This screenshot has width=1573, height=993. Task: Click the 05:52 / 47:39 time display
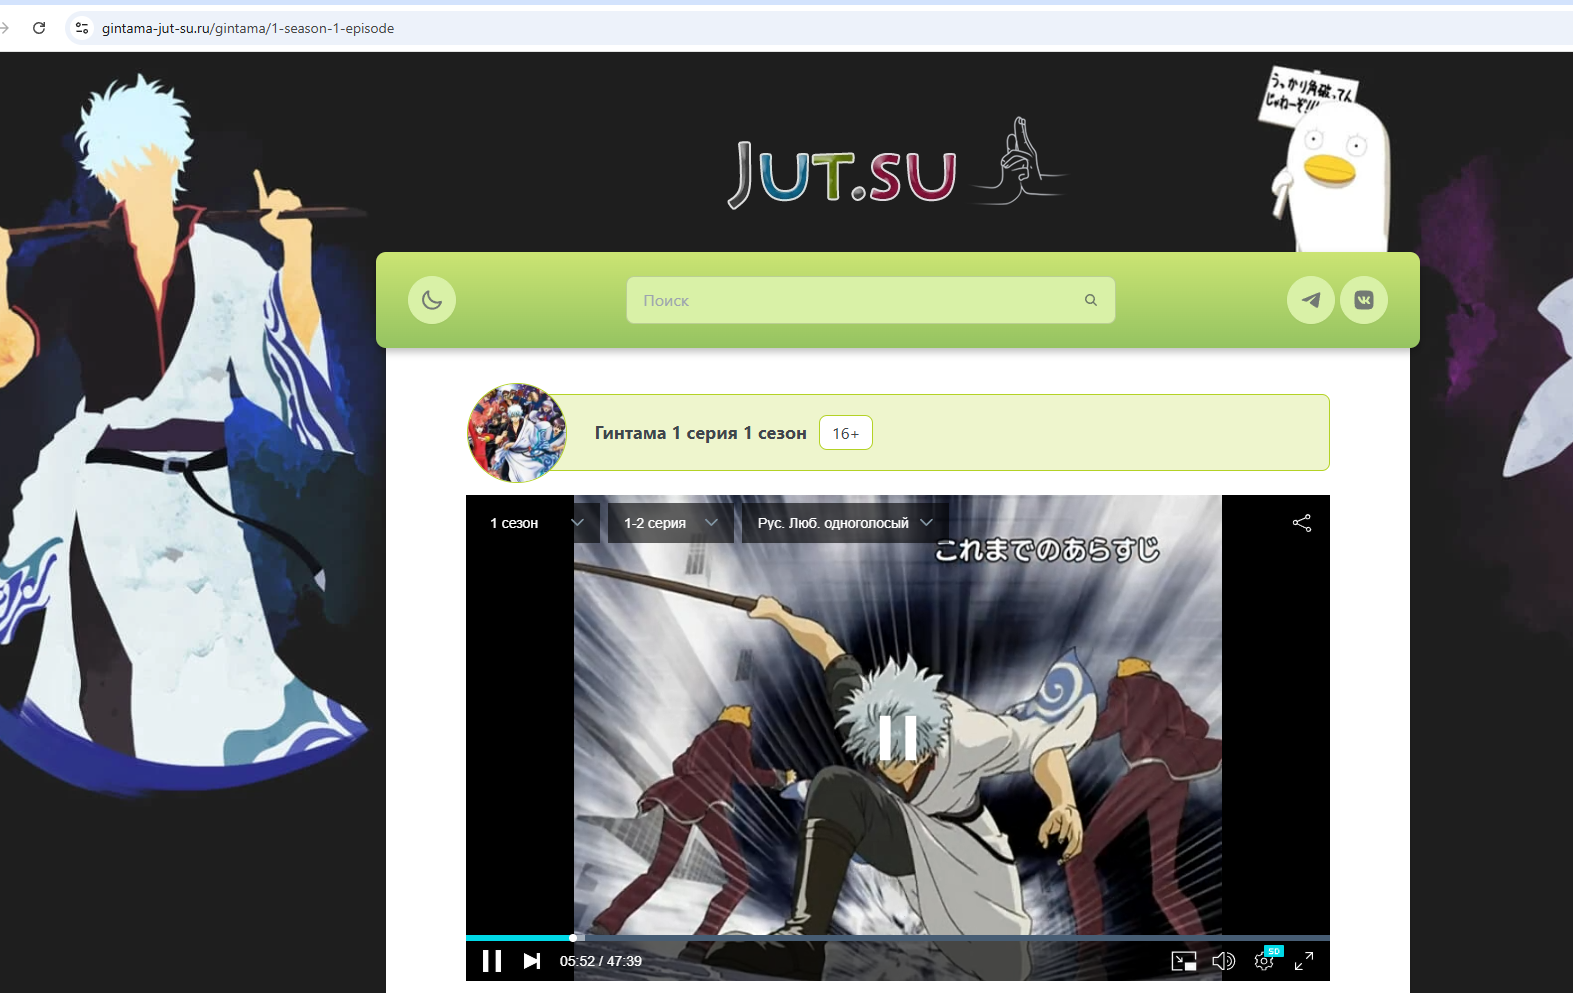601,961
